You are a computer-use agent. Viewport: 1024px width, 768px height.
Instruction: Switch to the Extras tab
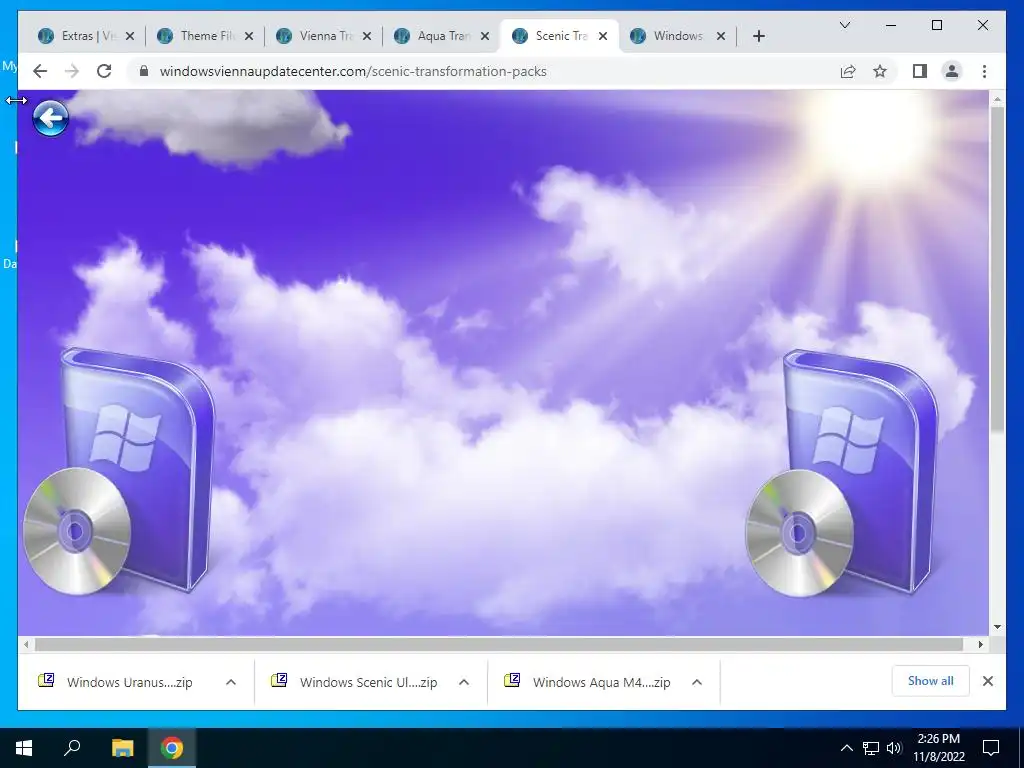tap(86, 36)
